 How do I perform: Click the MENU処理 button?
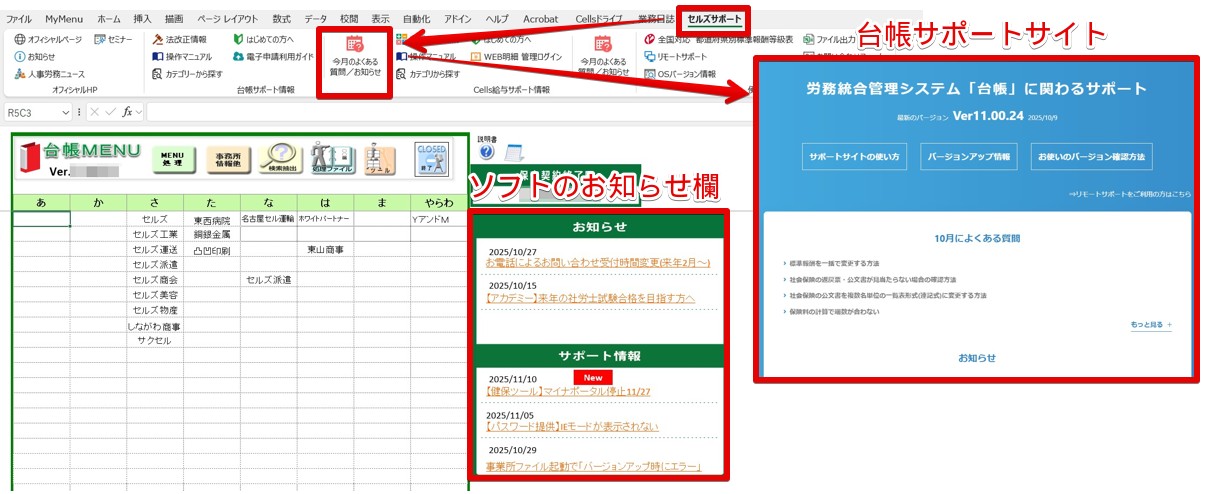pyautogui.click(x=174, y=158)
